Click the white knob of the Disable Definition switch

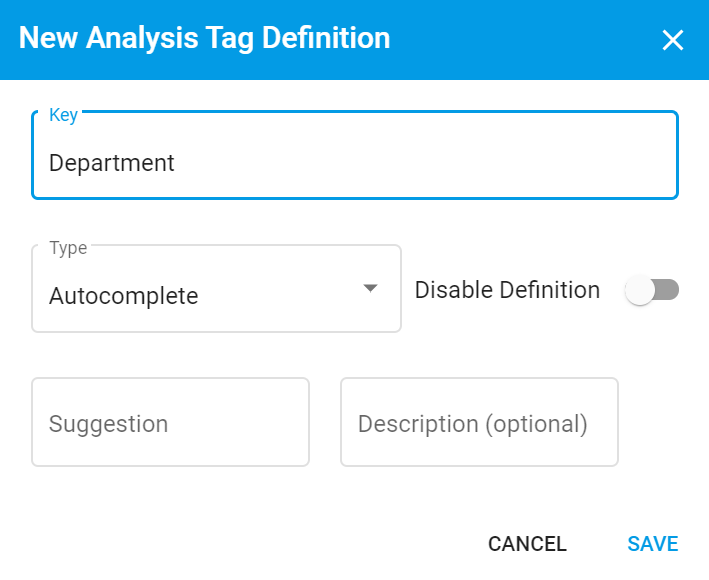639,290
